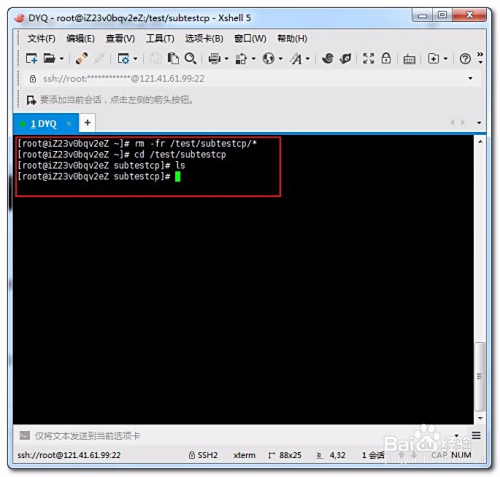Click the add-session arrow button
The width and height of the screenshot is (500, 477).
[31, 100]
